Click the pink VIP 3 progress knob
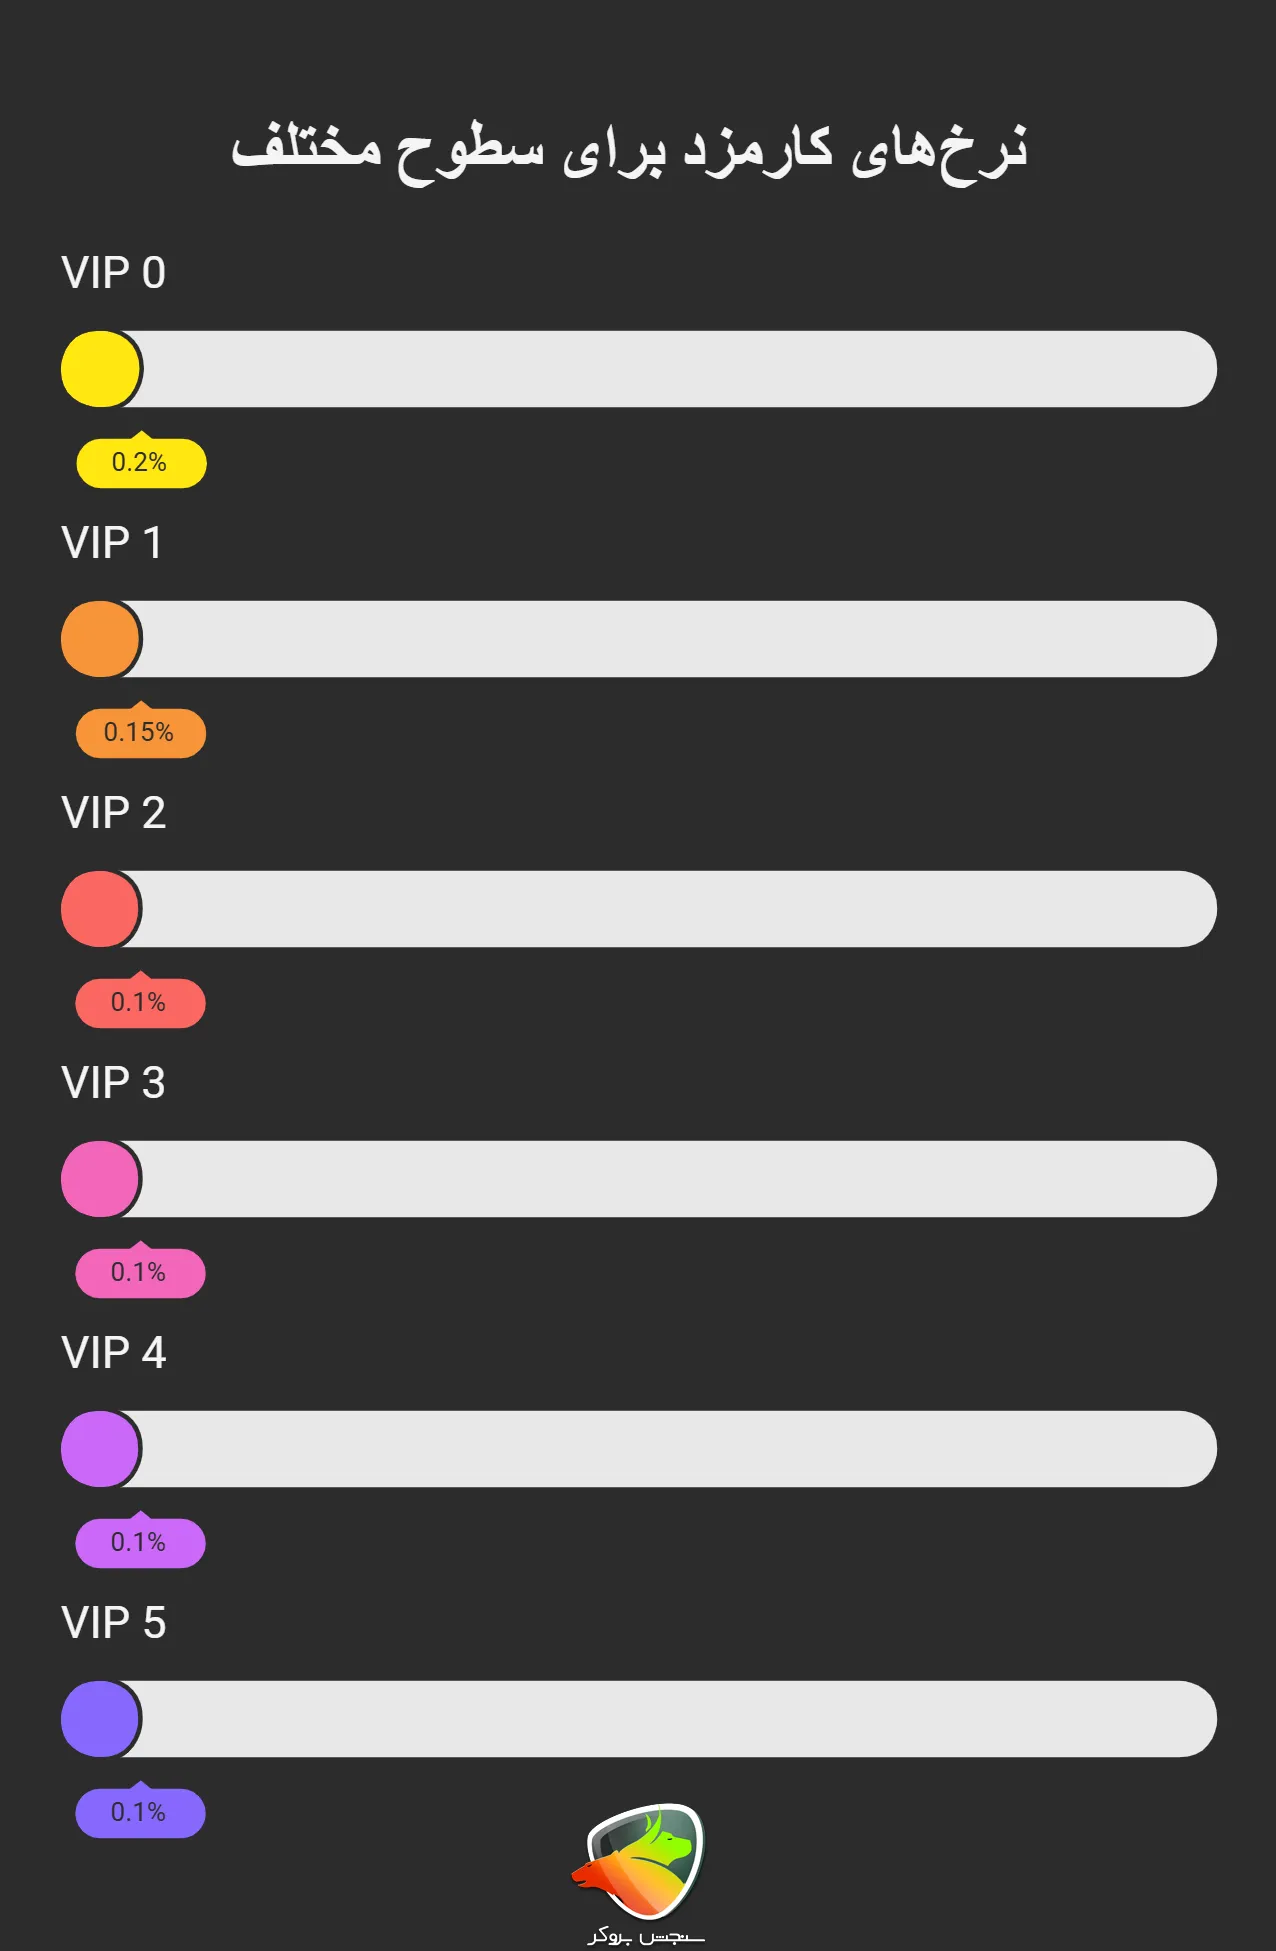The height and width of the screenshot is (1951, 1276). click(x=100, y=1179)
